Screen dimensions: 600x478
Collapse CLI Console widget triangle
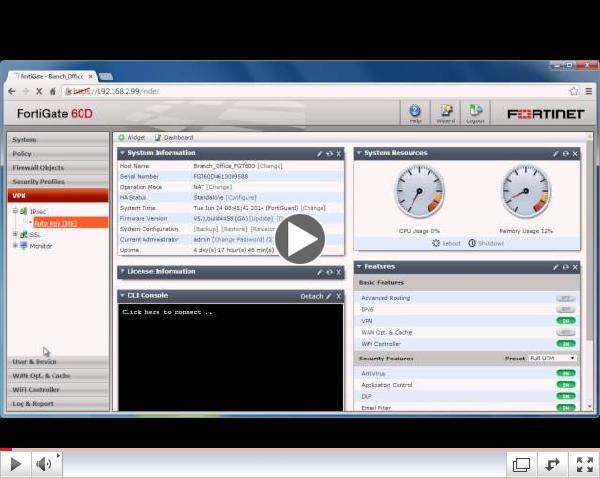(122, 295)
